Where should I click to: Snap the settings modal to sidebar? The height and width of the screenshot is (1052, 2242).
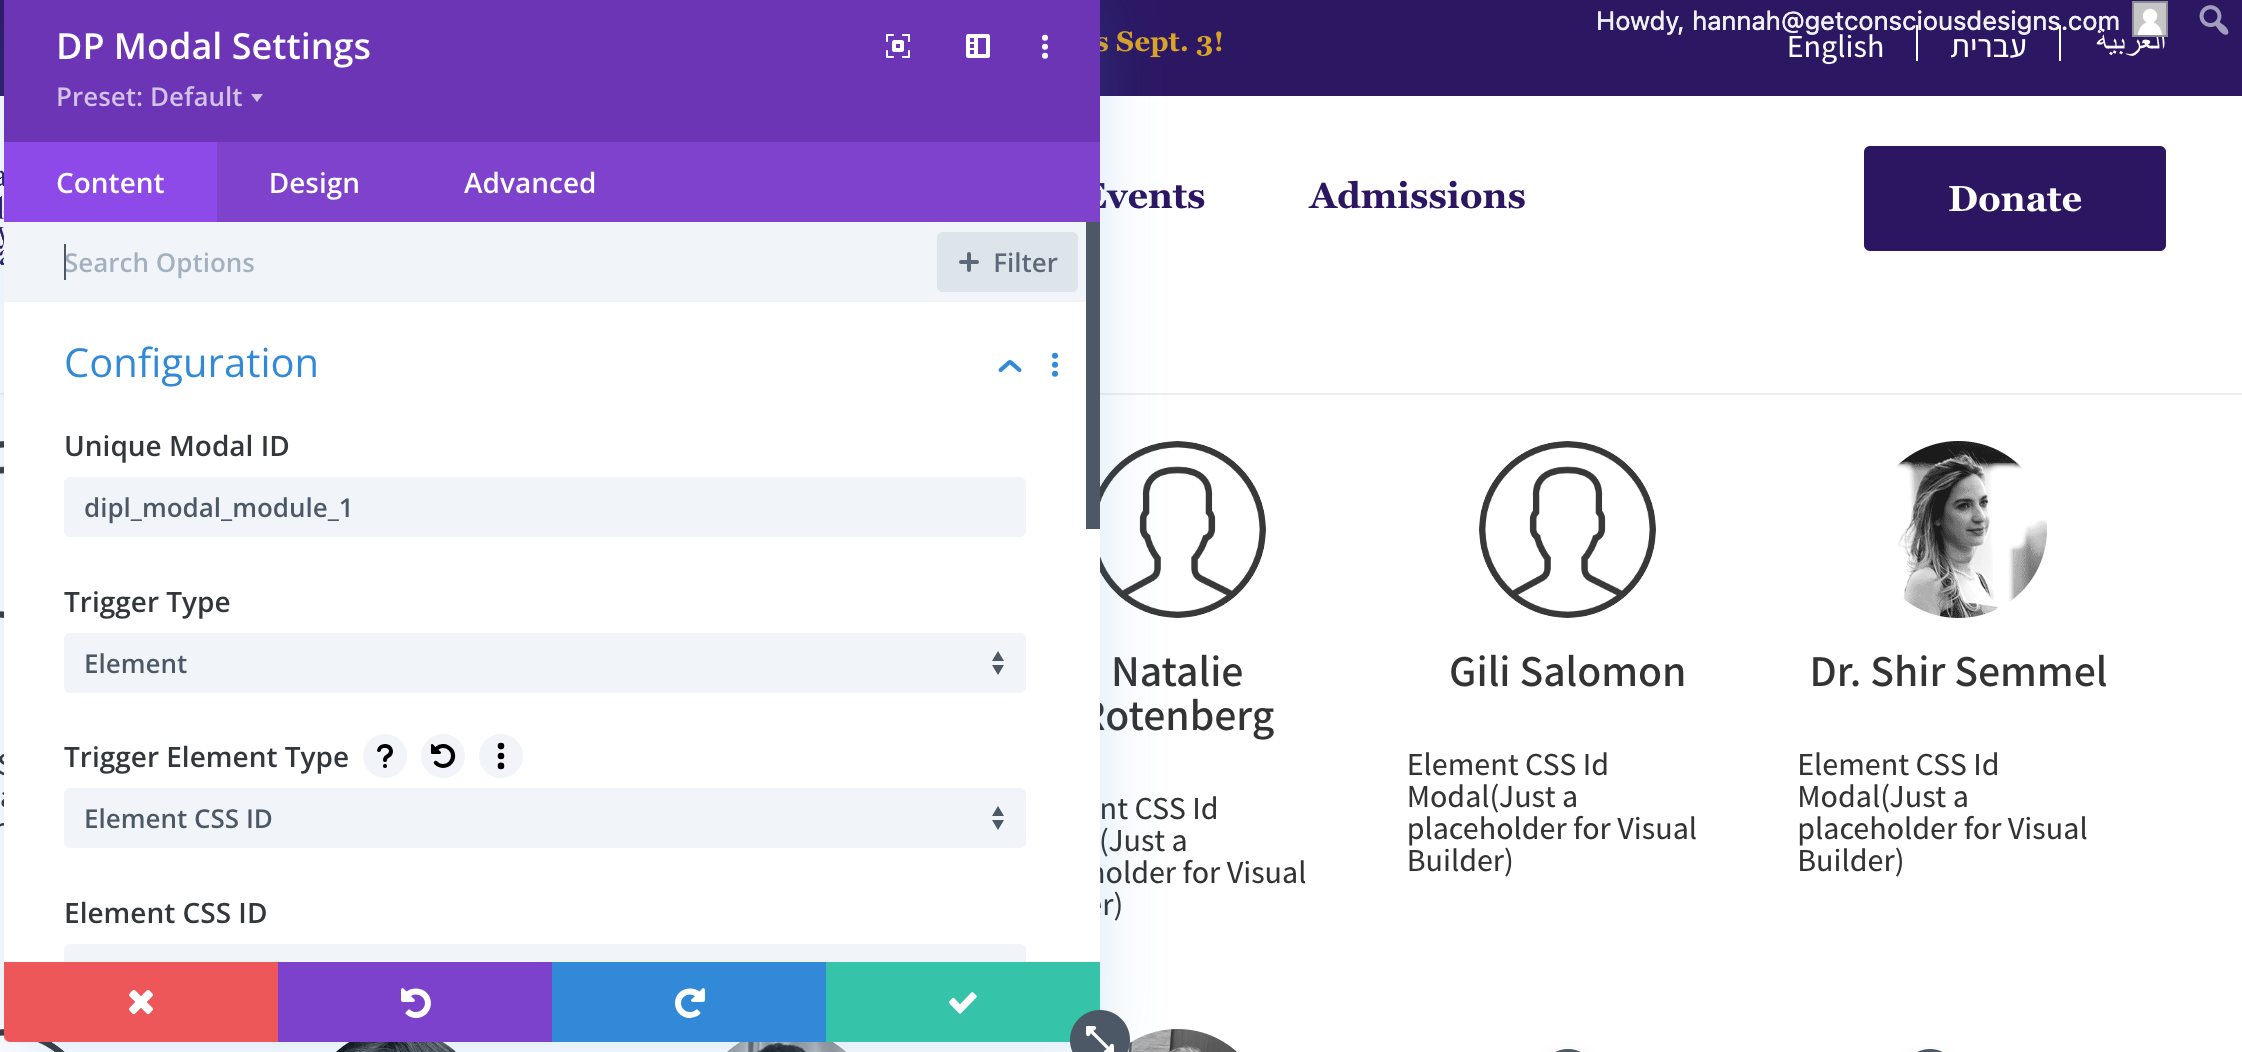978,46
